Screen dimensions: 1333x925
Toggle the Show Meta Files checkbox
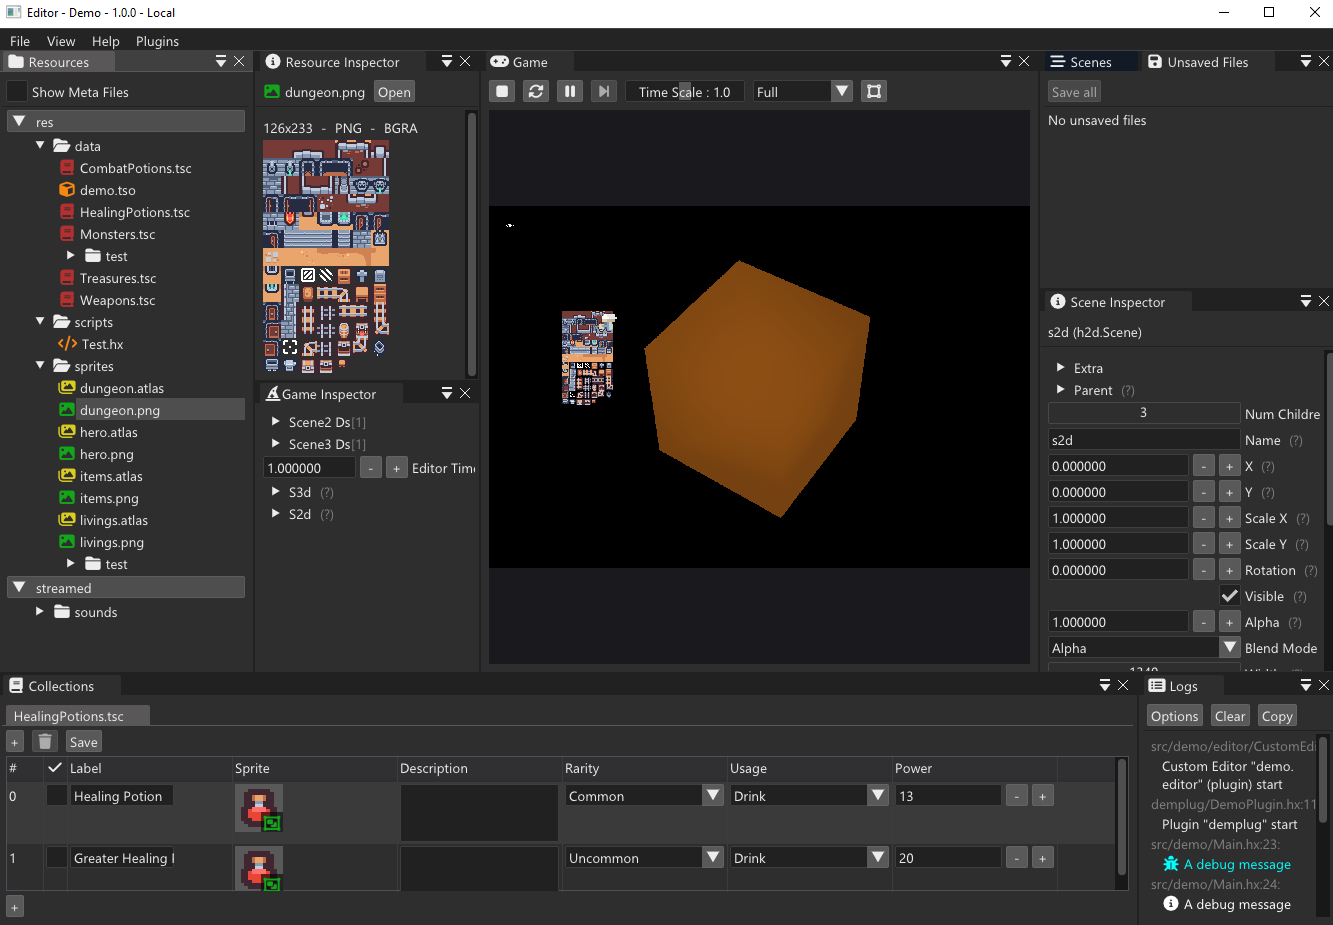(x=17, y=92)
